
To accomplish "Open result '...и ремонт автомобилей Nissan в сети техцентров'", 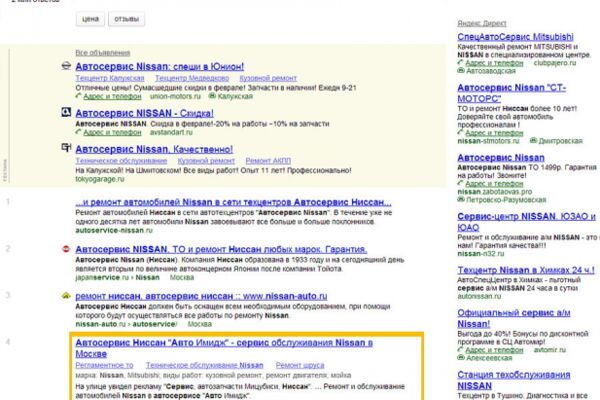I will click(233, 202).
